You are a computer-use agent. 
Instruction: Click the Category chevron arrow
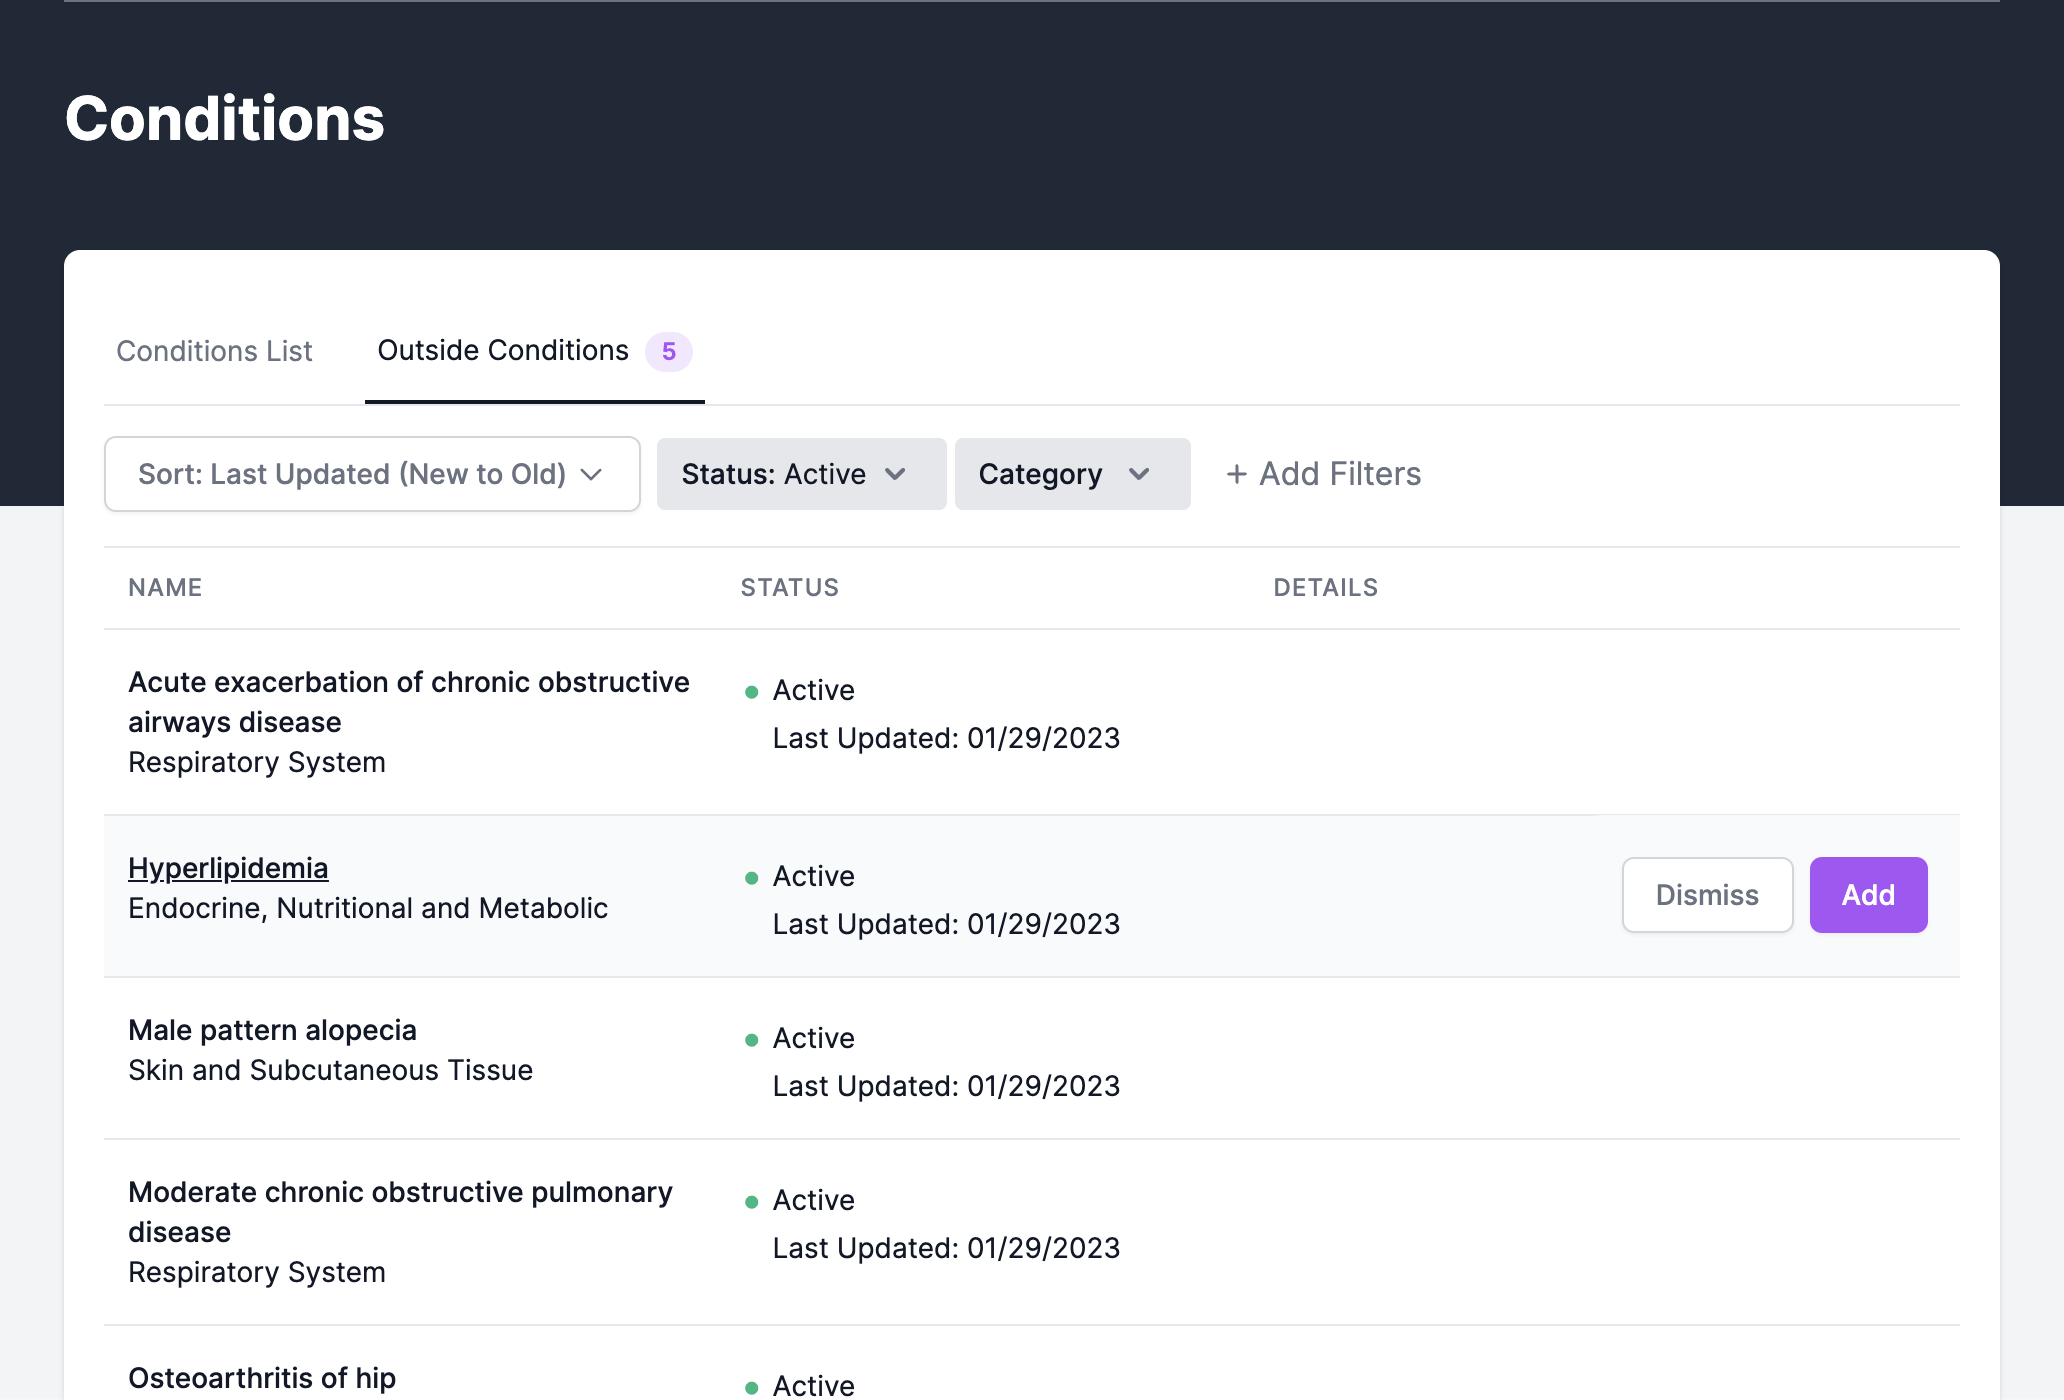pyautogui.click(x=1139, y=474)
